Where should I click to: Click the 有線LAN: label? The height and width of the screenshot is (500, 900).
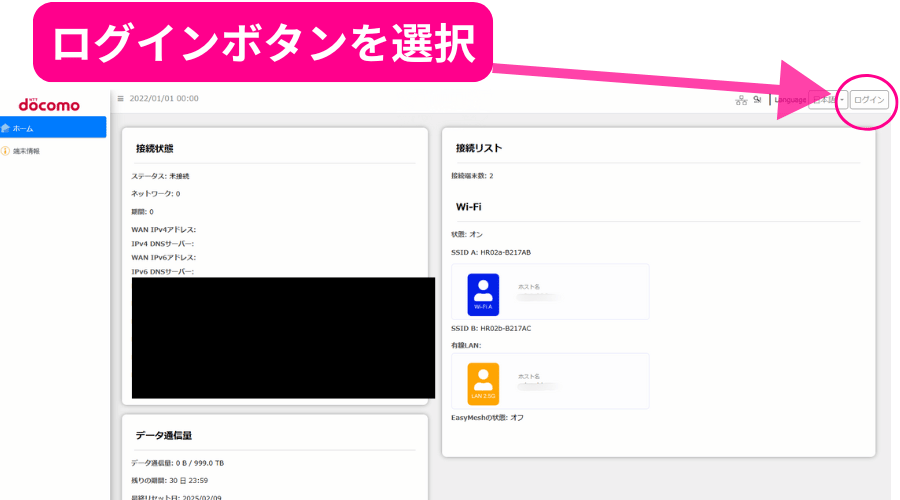tap(466, 346)
